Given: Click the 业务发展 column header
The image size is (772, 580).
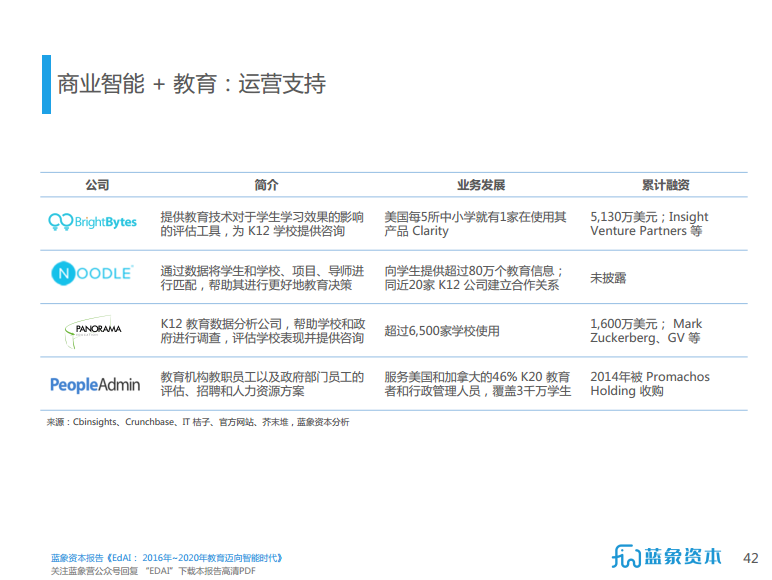Looking at the screenshot, I should [x=481, y=185].
